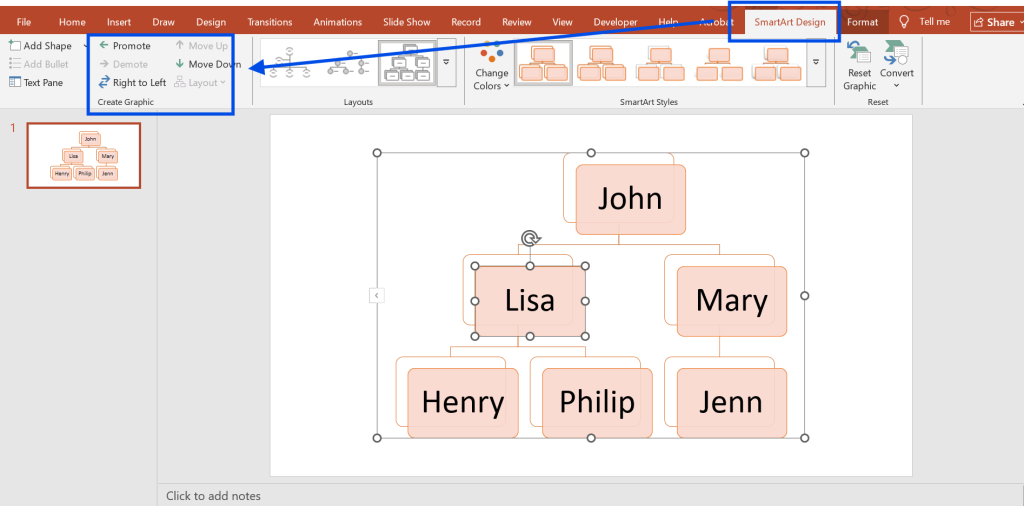Click the Share button
1024x506 pixels.
point(993,22)
